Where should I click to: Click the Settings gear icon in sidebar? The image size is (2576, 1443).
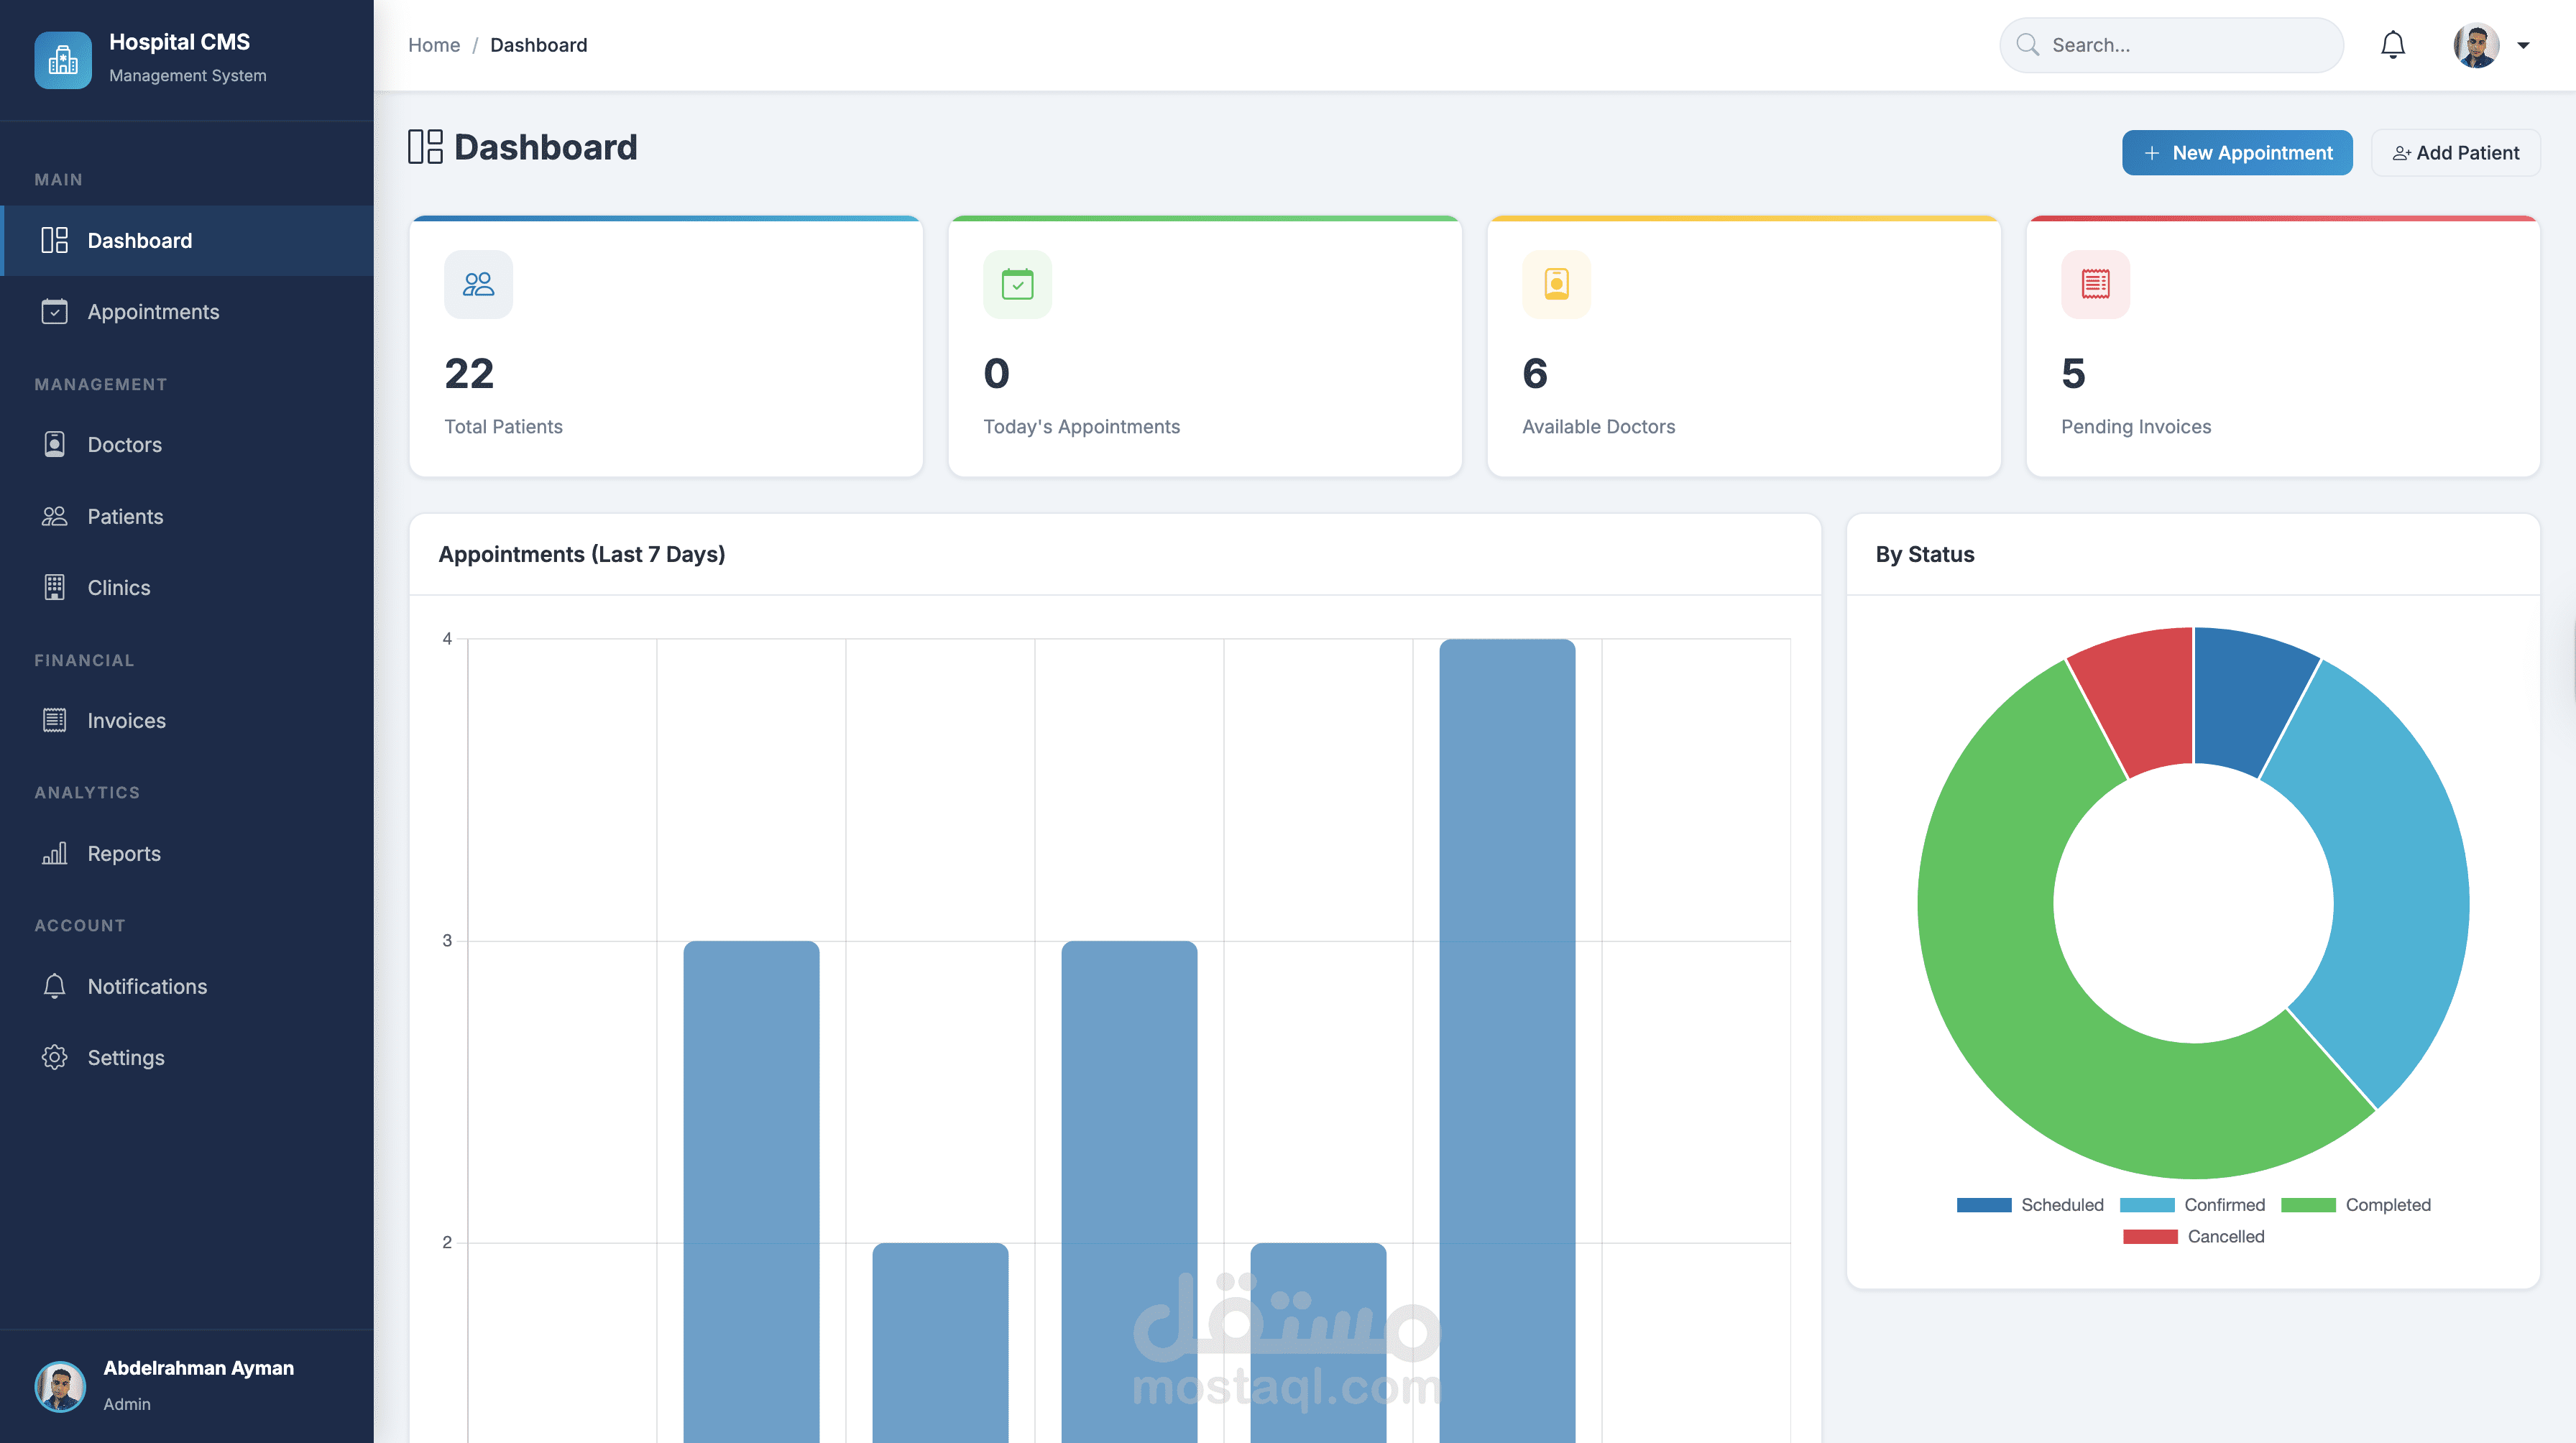point(54,1057)
